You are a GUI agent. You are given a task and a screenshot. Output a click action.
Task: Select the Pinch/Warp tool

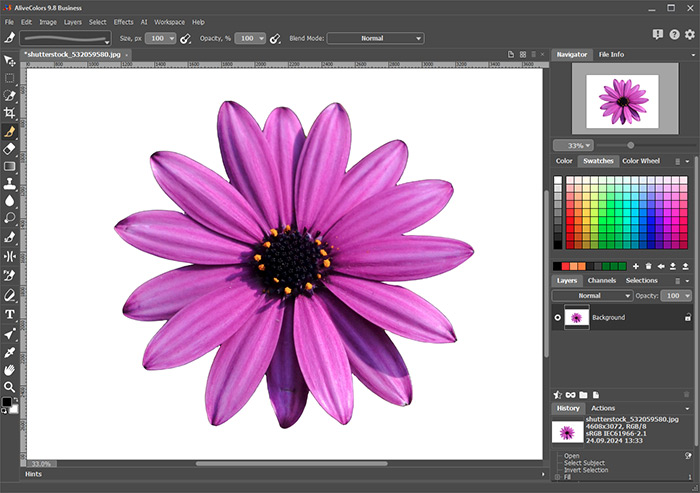coord(9,256)
